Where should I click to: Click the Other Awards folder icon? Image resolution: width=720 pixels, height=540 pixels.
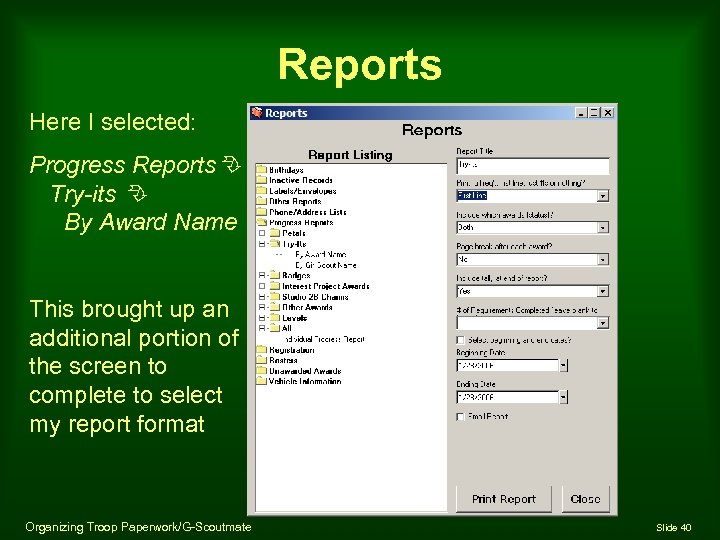[x=275, y=307]
